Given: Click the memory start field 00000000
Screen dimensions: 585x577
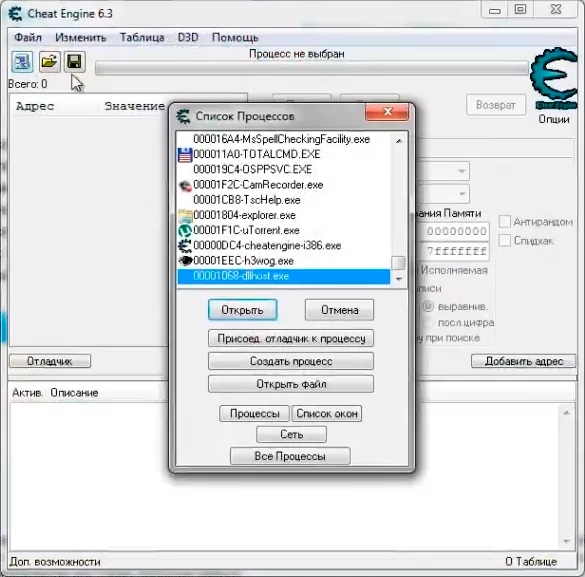Looking at the screenshot, I should coord(455,231).
